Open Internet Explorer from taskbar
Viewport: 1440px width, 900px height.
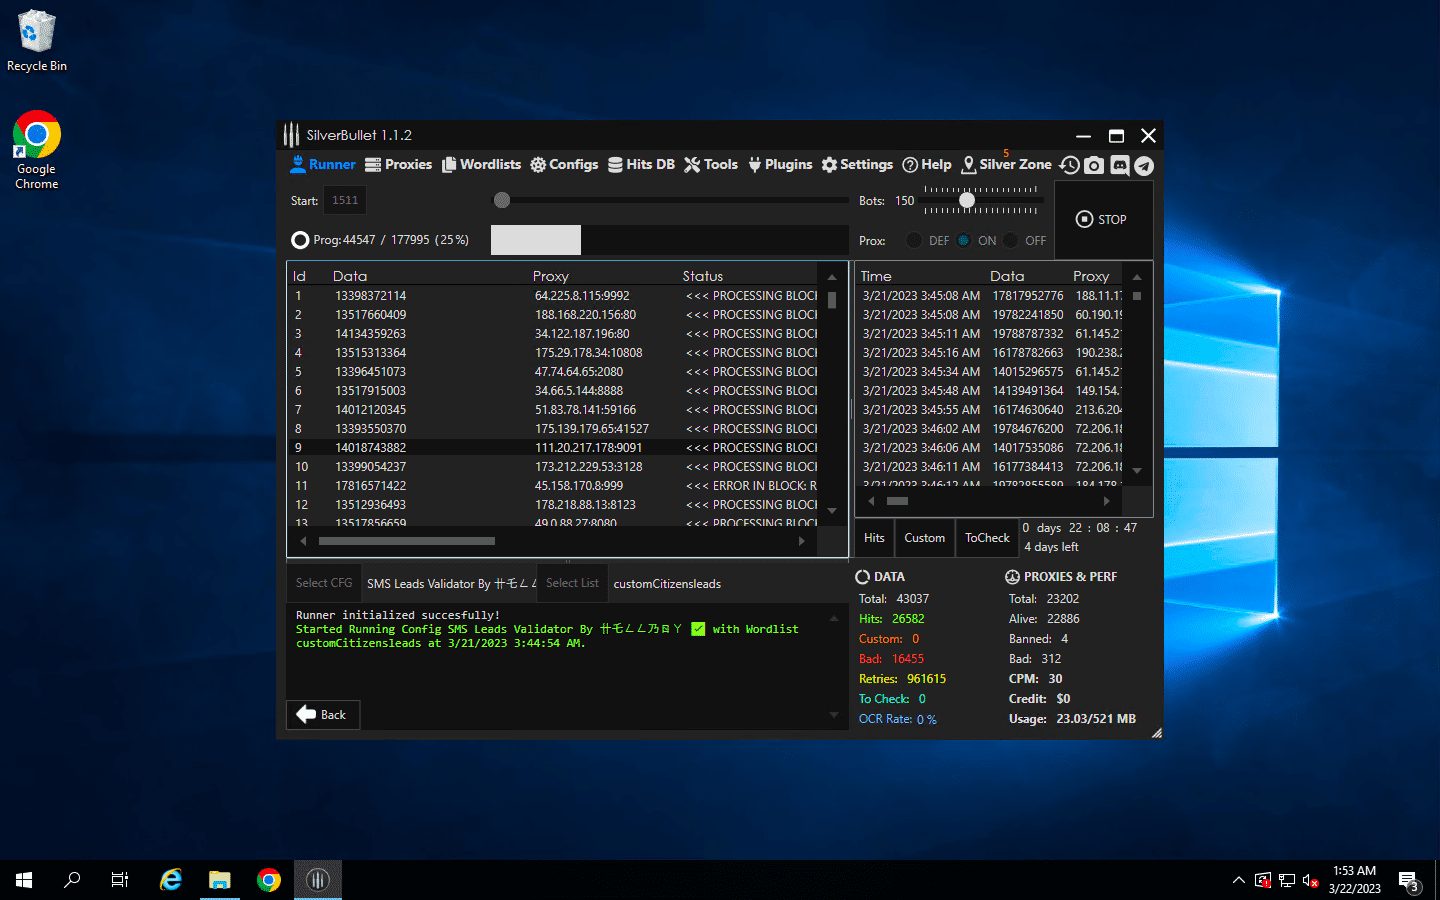click(171, 880)
